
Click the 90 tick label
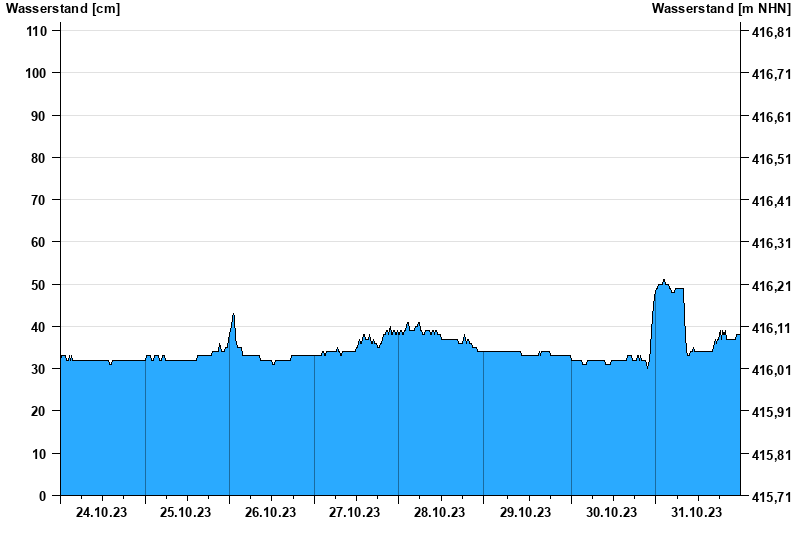pyautogui.click(x=39, y=116)
